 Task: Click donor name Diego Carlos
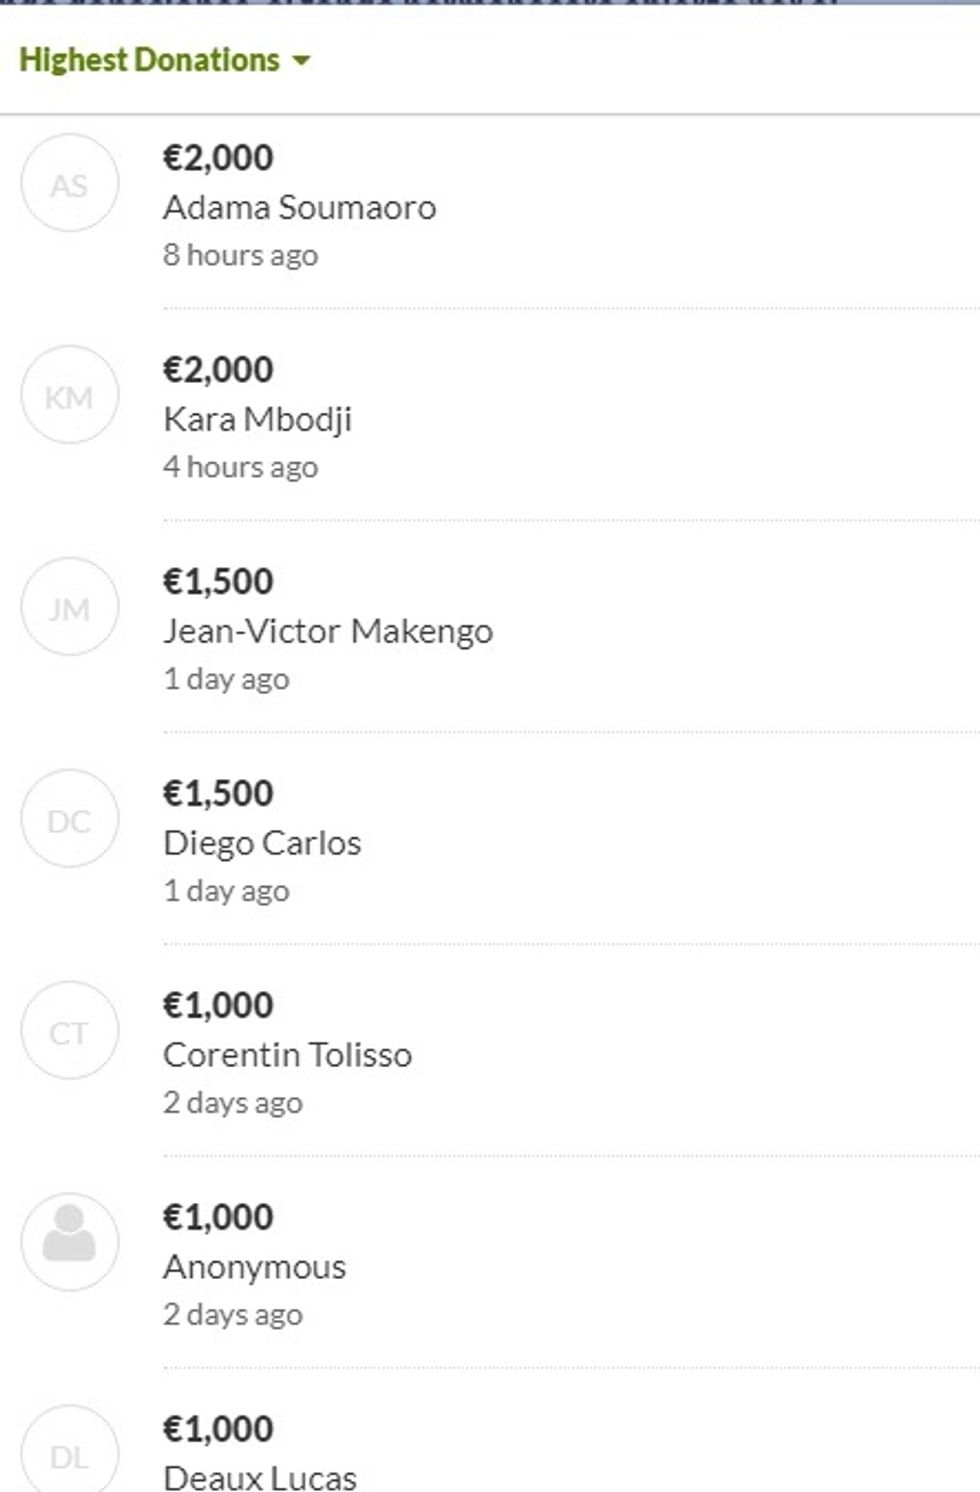coord(262,843)
